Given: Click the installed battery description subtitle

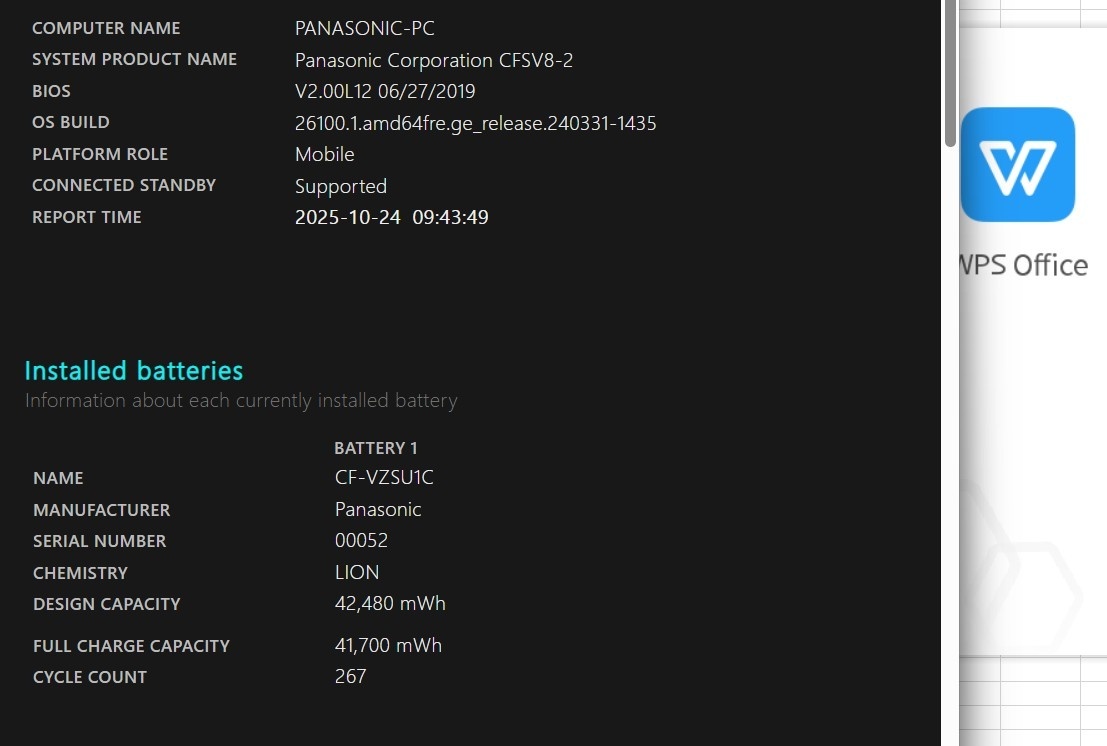Looking at the screenshot, I should click(241, 401).
